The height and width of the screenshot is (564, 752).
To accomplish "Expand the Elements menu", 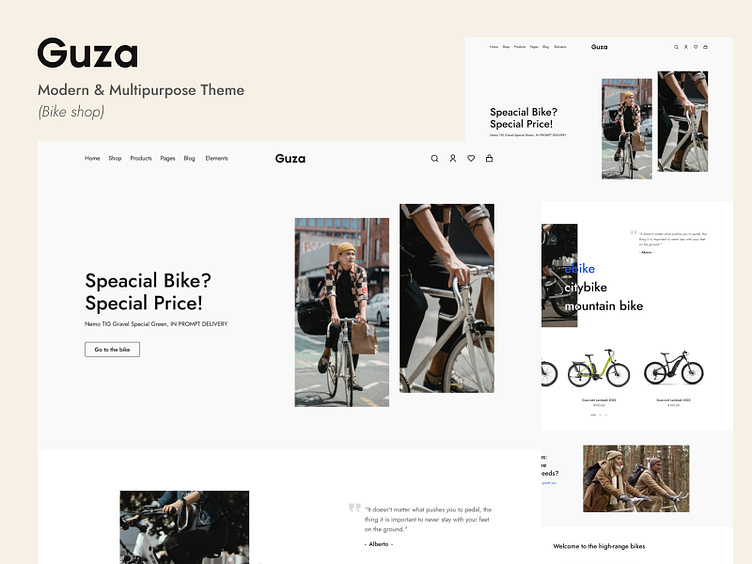I will pos(217,158).
